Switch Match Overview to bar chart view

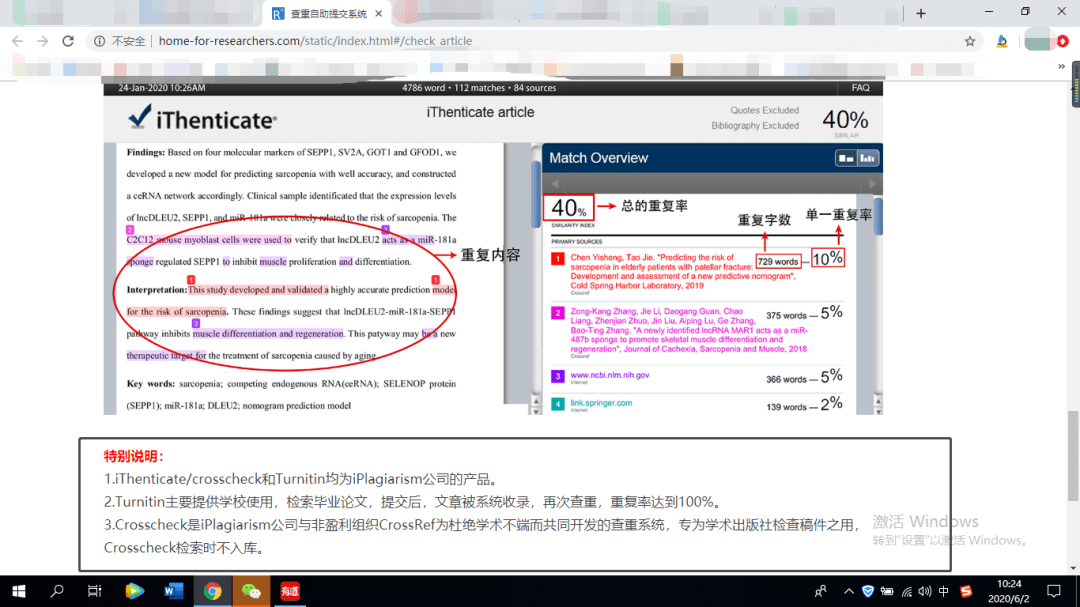867,158
